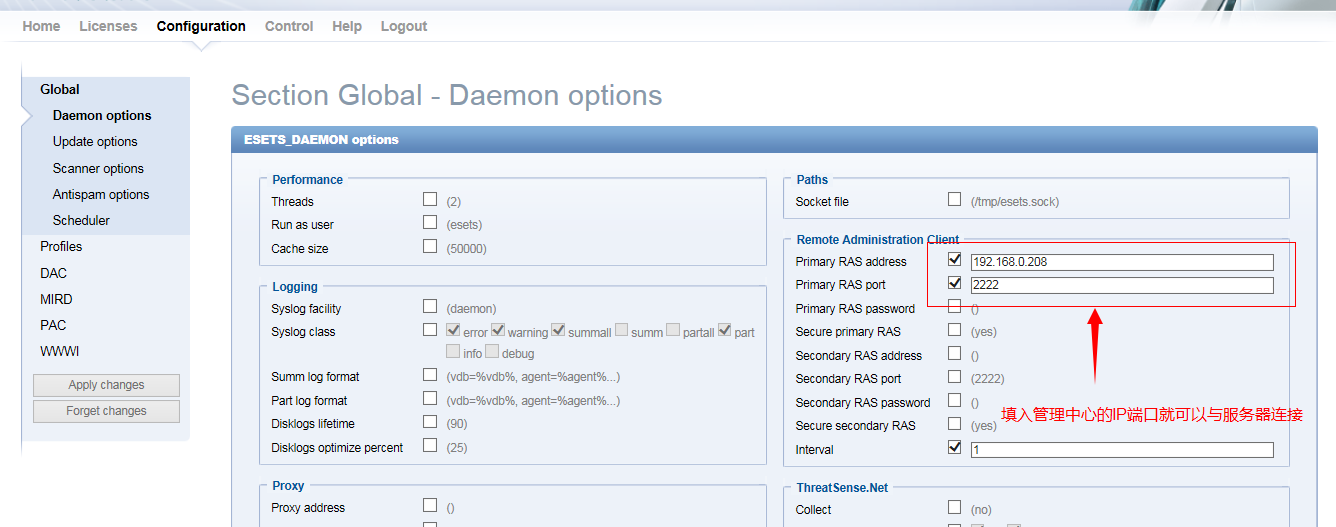Enable the Threads checkbox

pos(430,200)
